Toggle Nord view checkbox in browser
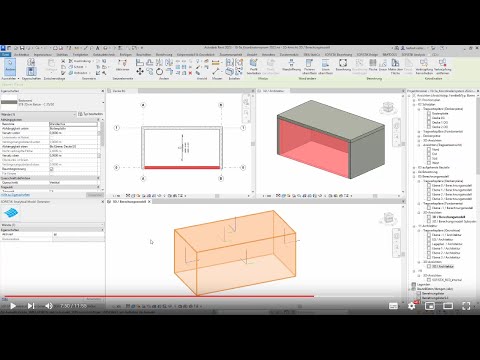This screenshot has height=360, width=480. pos(429,149)
